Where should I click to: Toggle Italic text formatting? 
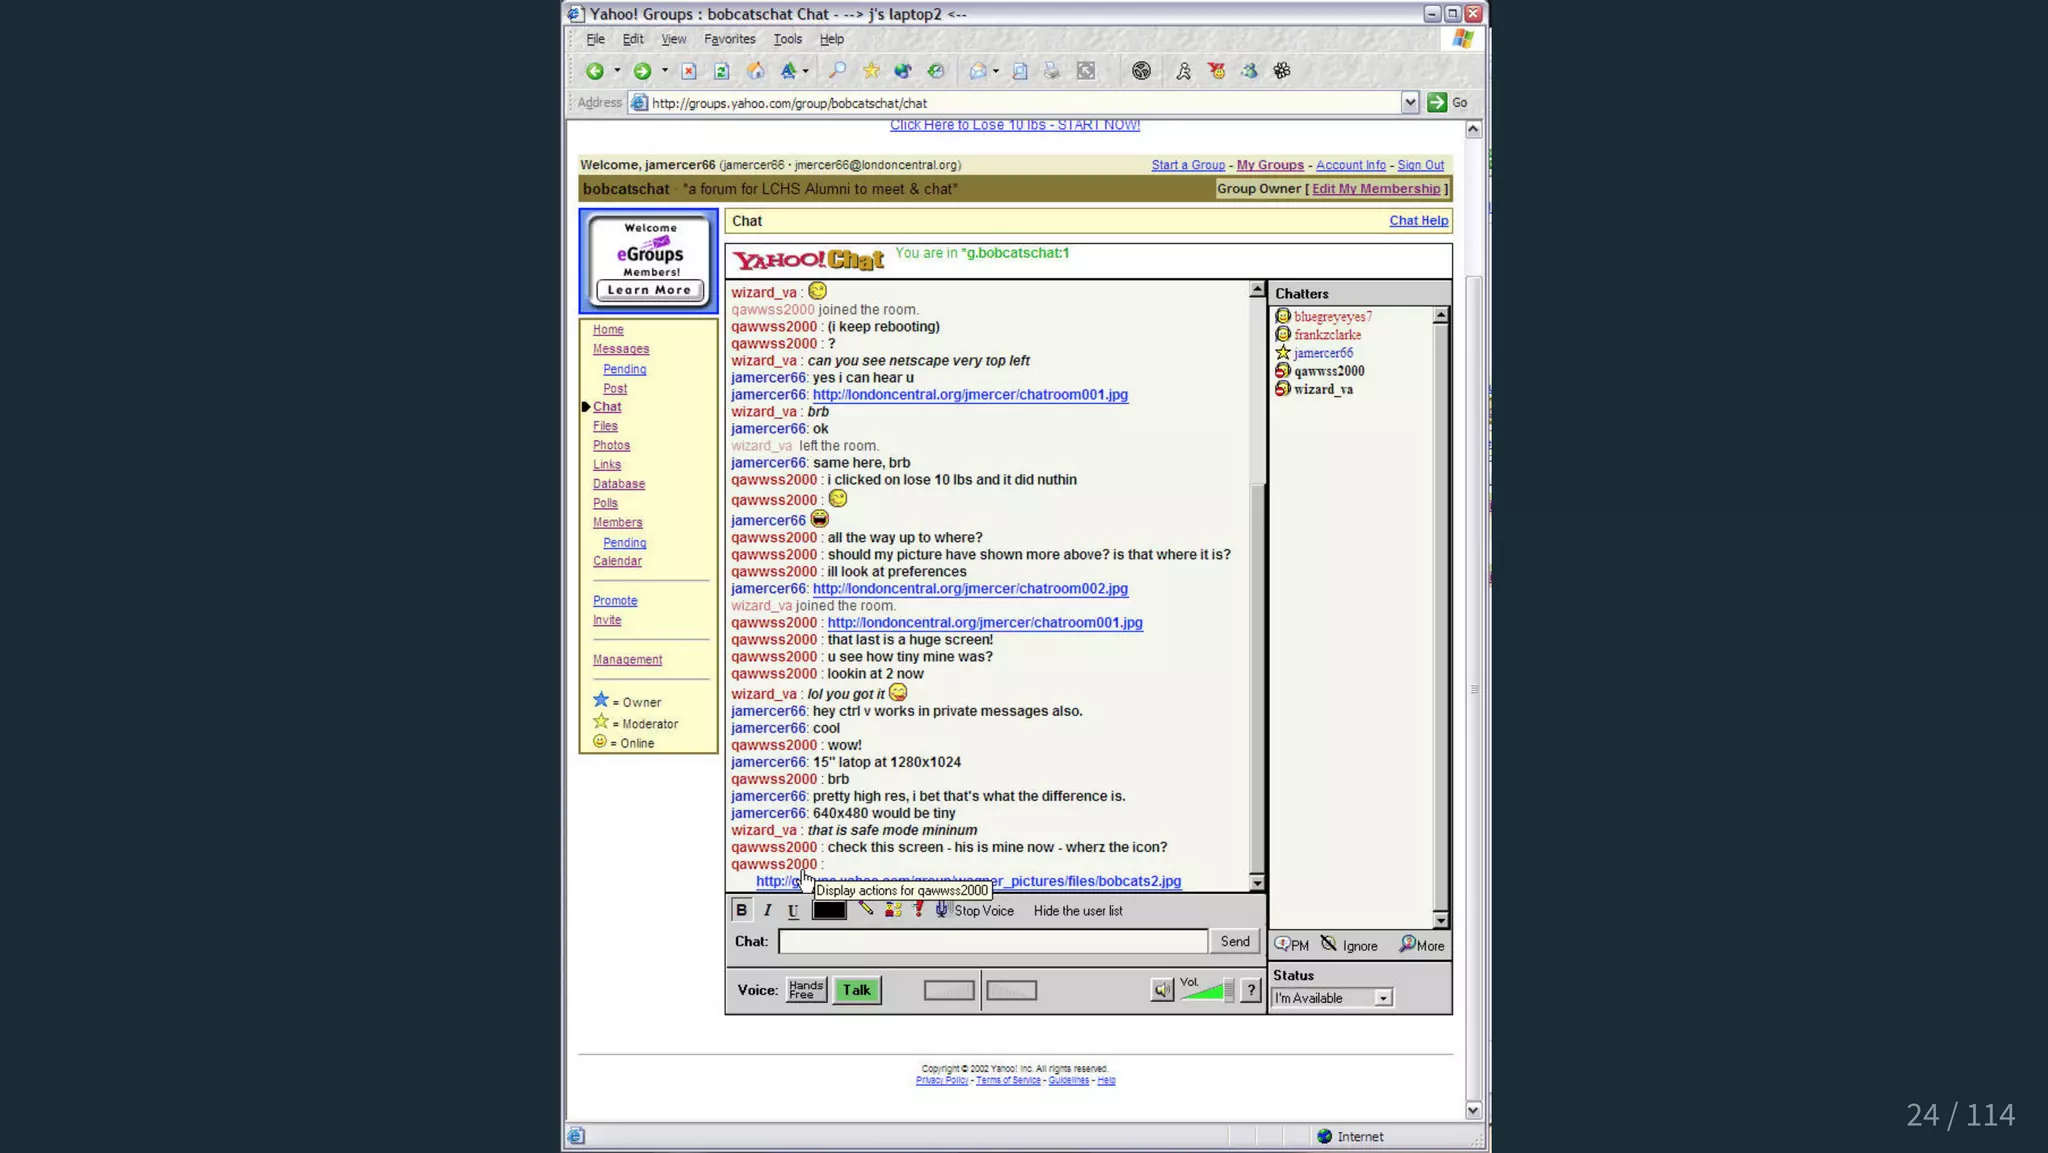[x=767, y=910]
